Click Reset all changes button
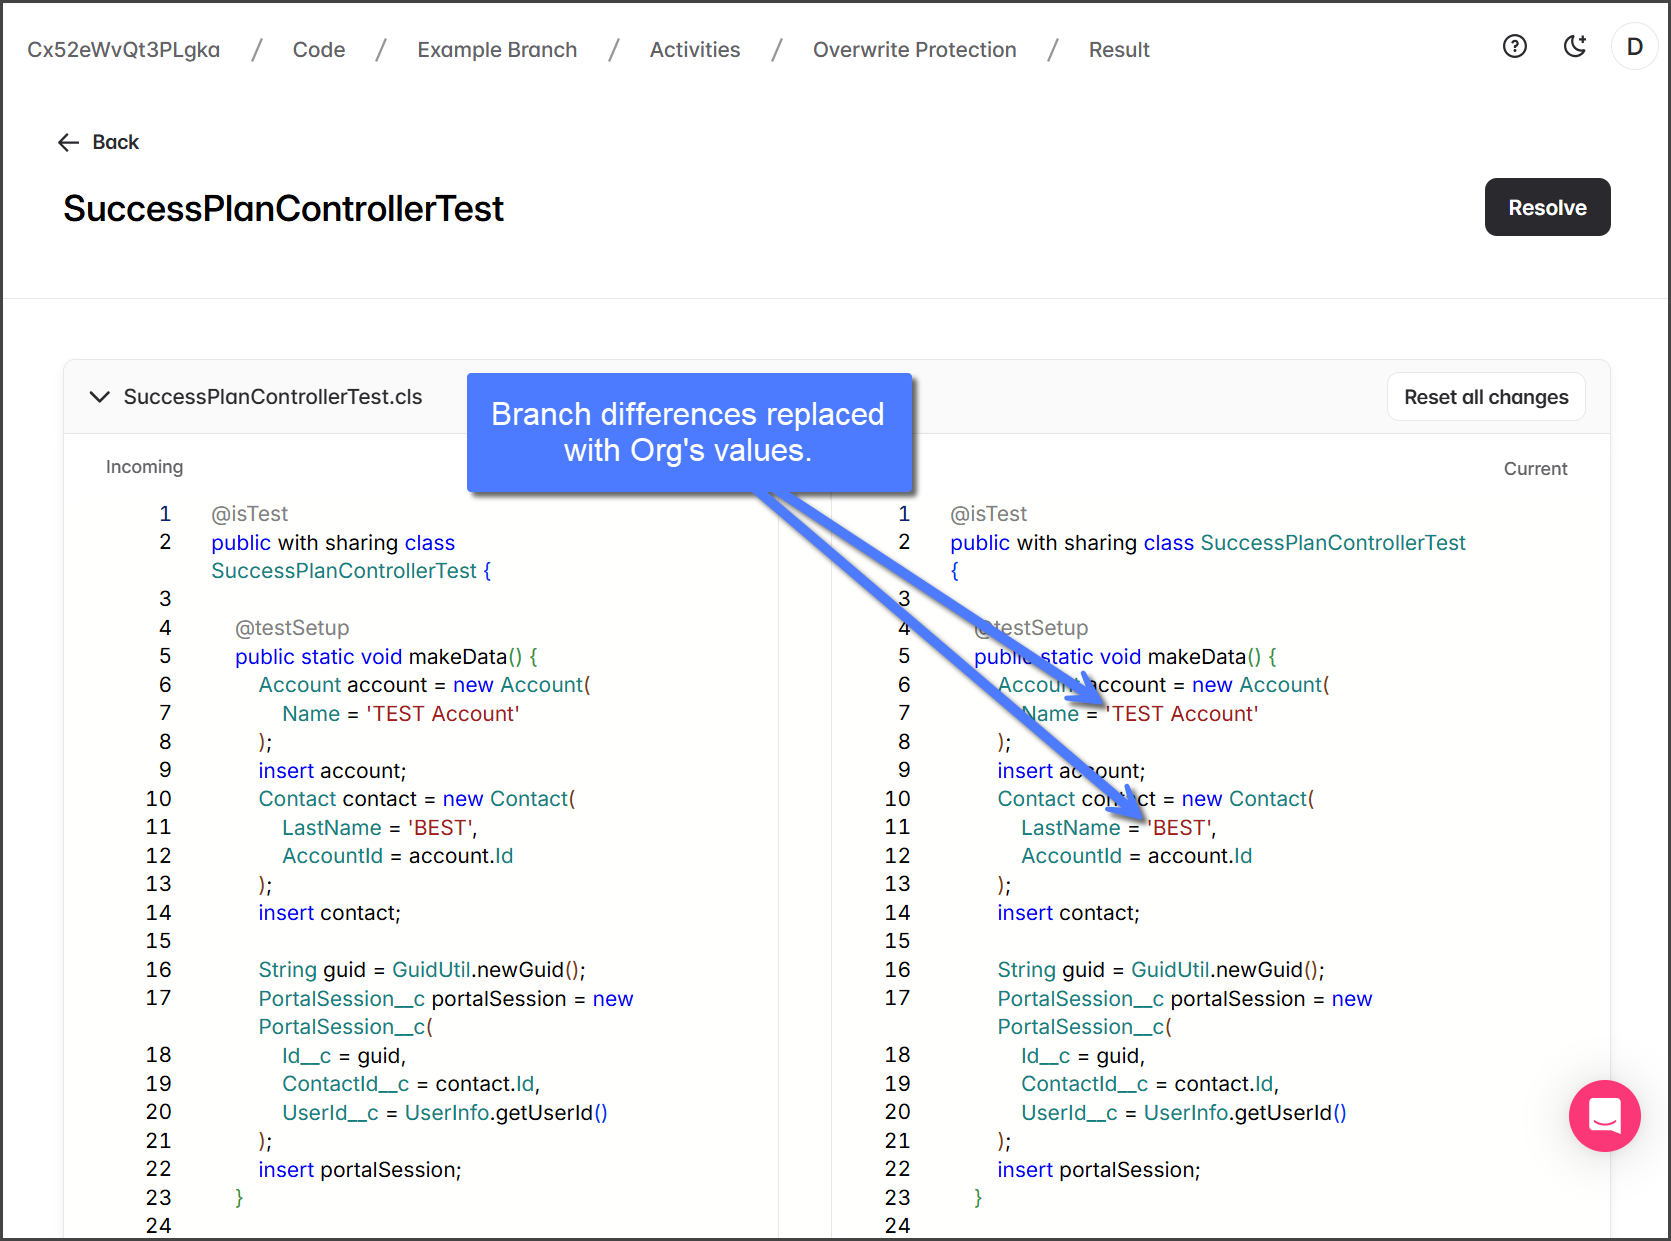The width and height of the screenshot is (1671, 1241). 1485,397
